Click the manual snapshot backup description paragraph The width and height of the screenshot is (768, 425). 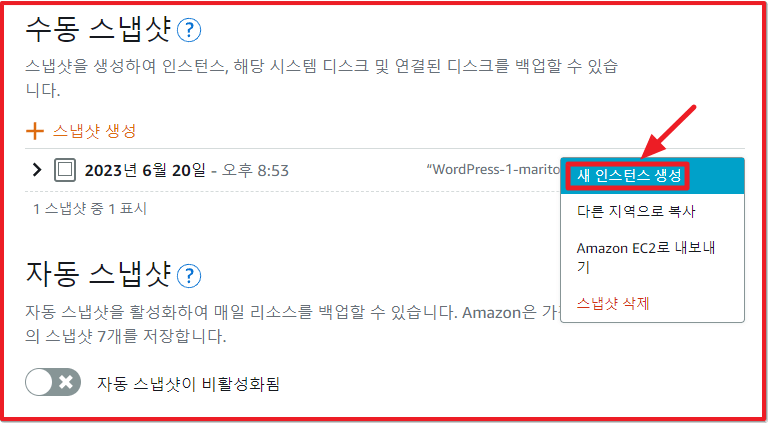[x=321, y=78]
